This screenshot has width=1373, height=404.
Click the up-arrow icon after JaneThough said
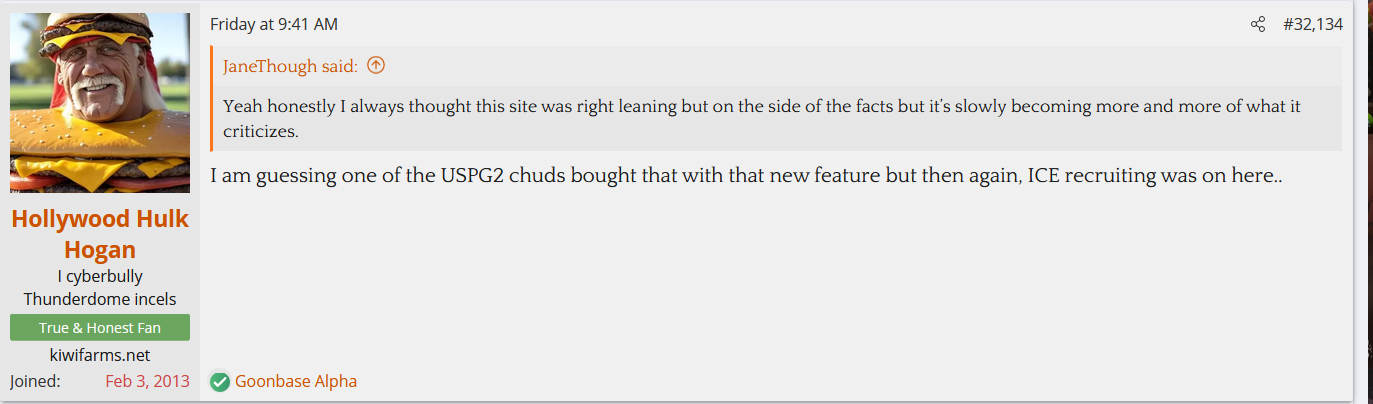click(x=376, y=66)
